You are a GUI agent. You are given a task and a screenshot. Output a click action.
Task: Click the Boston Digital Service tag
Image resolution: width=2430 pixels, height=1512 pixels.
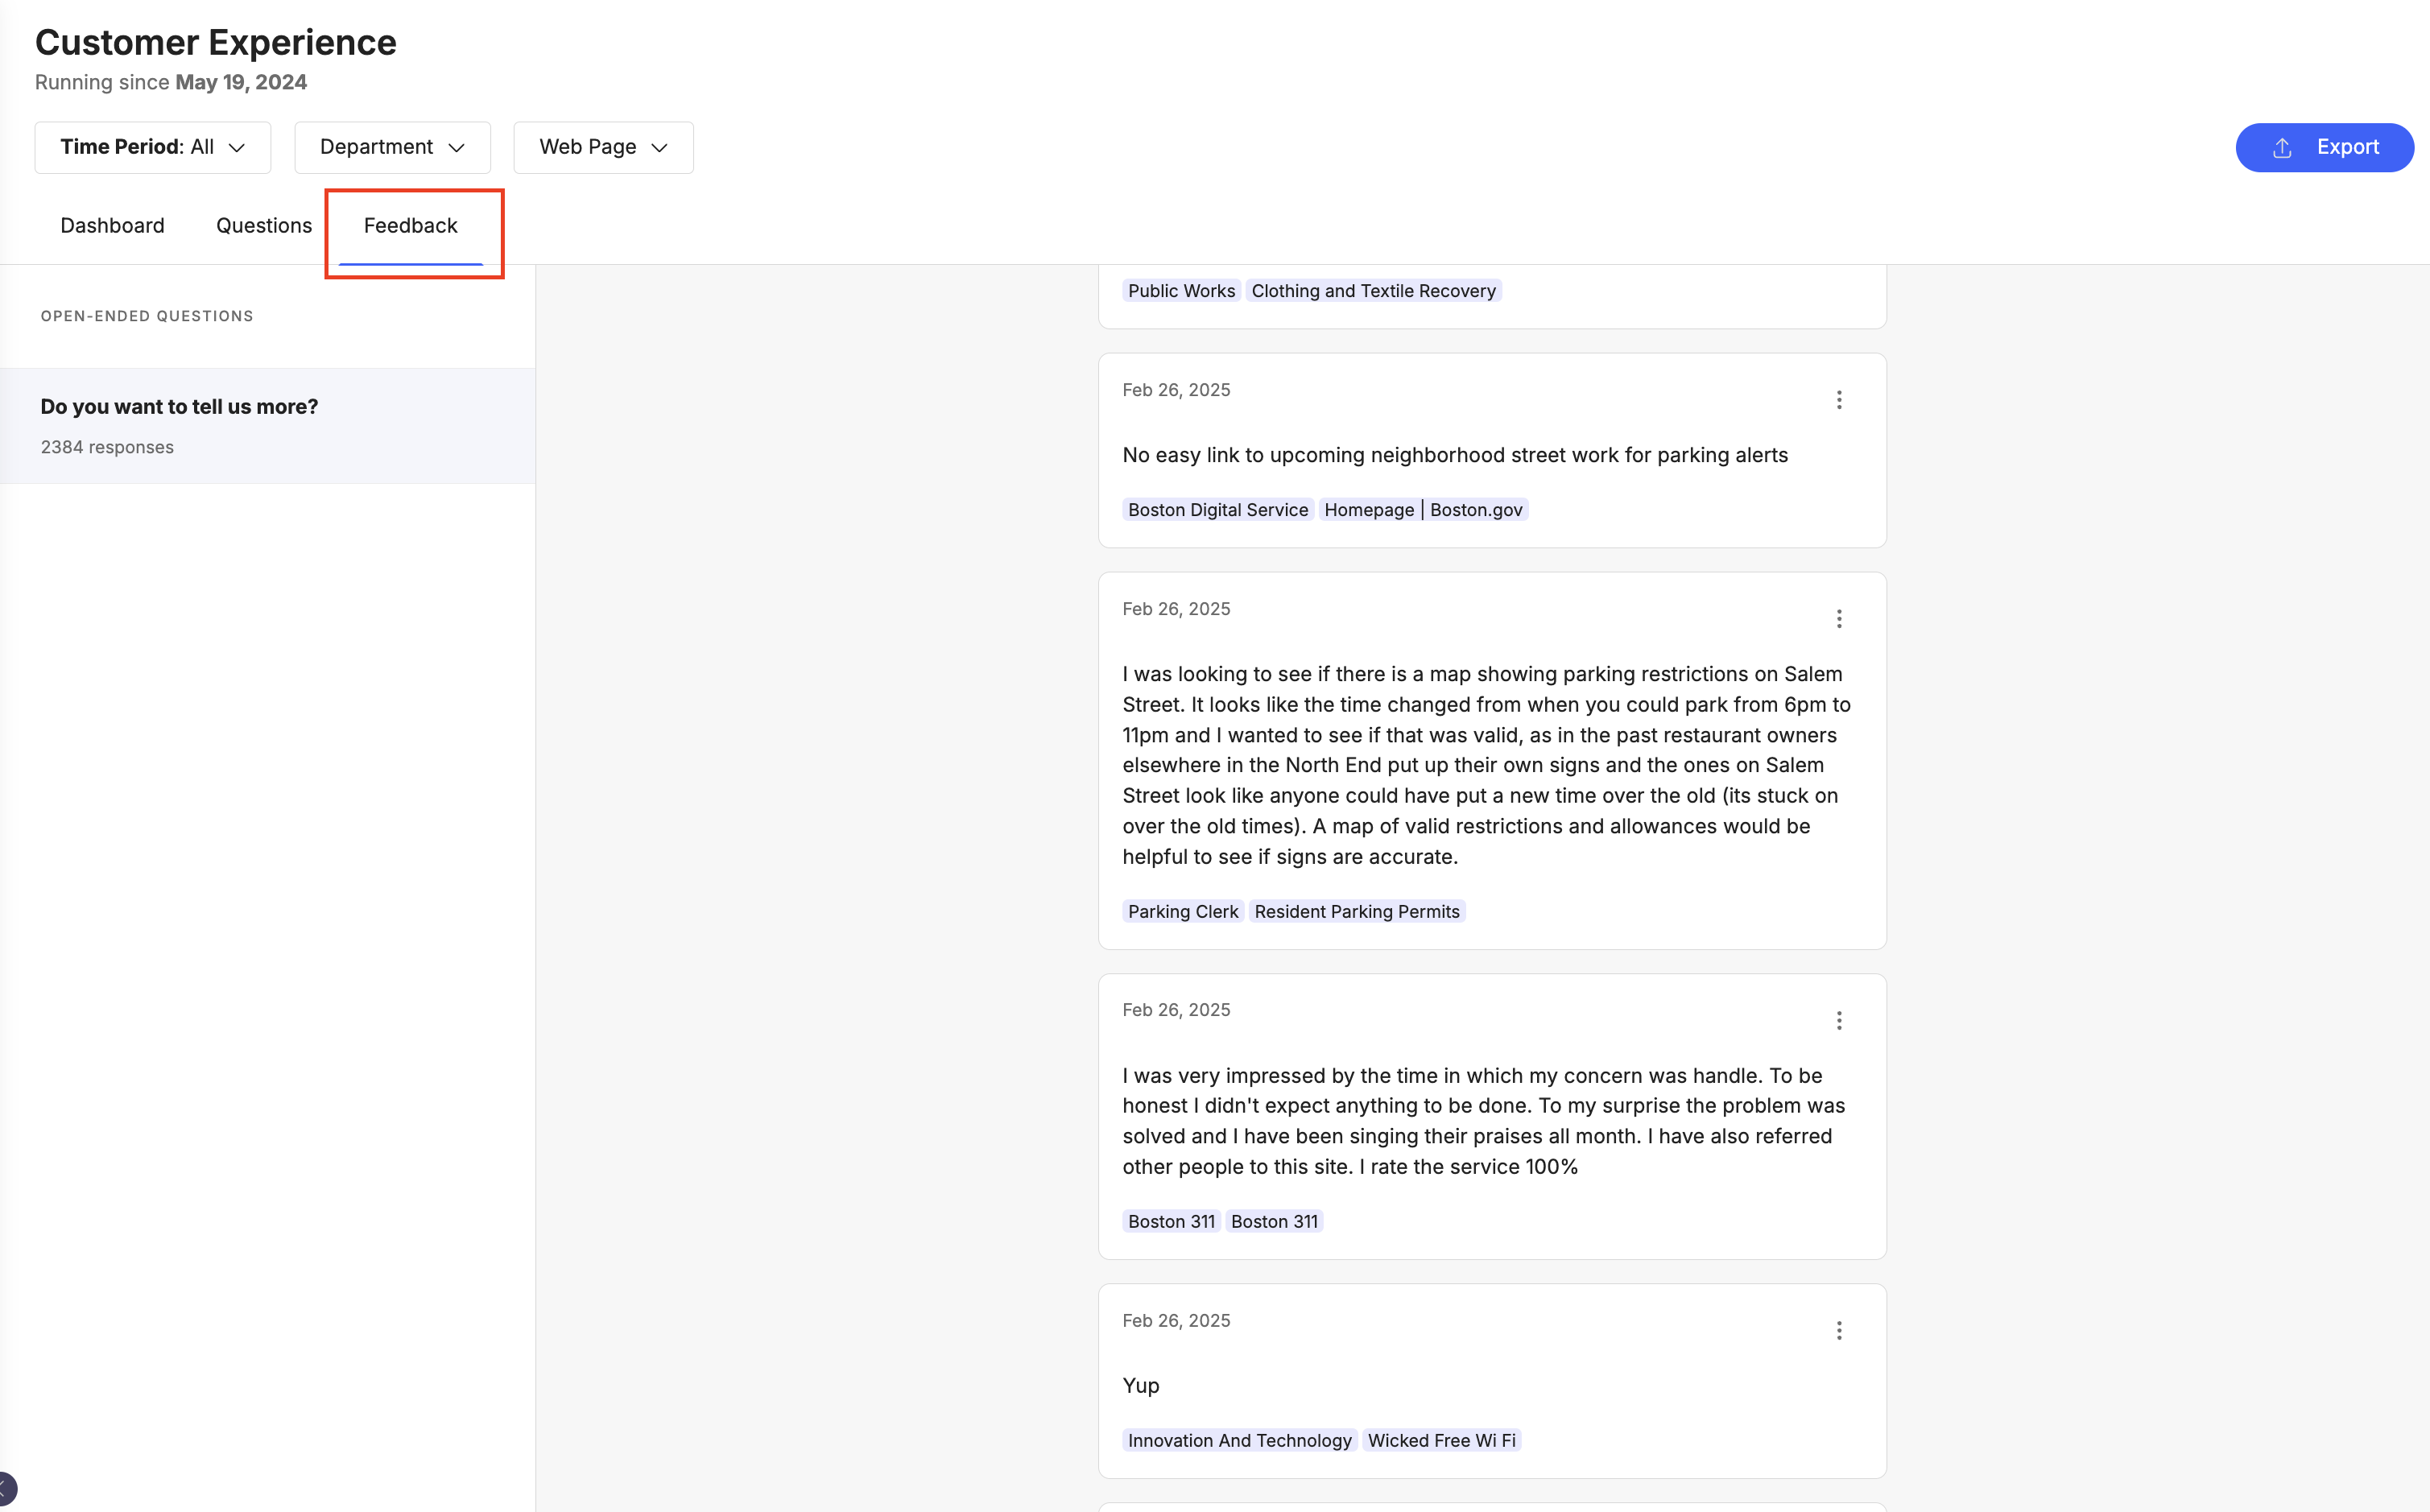[x=1217, y=510]
